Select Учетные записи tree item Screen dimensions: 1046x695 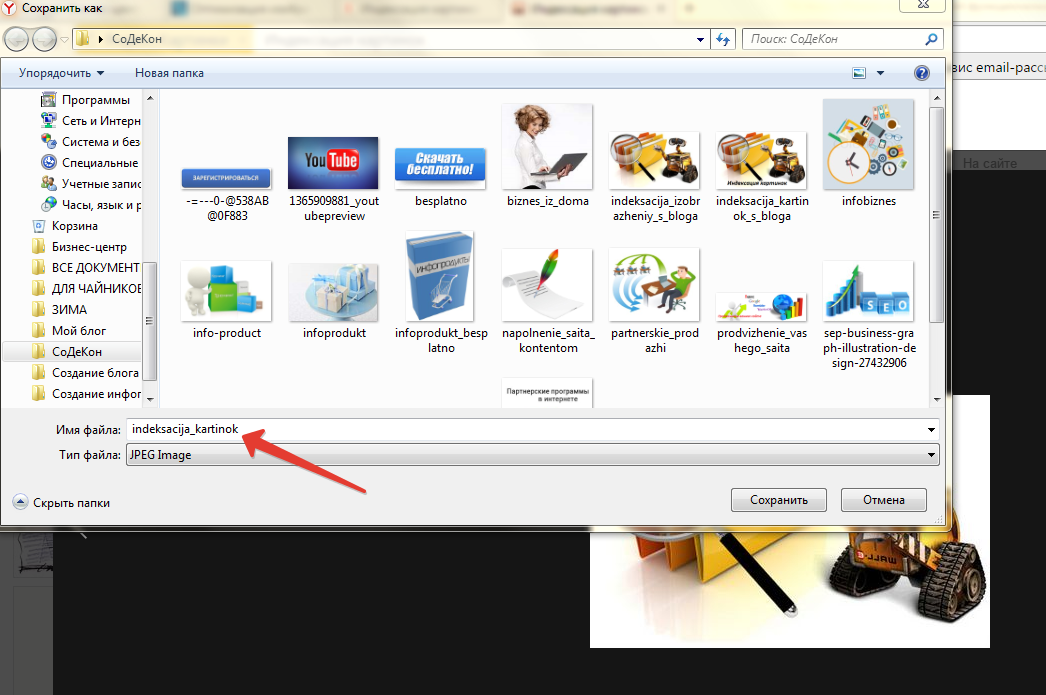point(89,183)
